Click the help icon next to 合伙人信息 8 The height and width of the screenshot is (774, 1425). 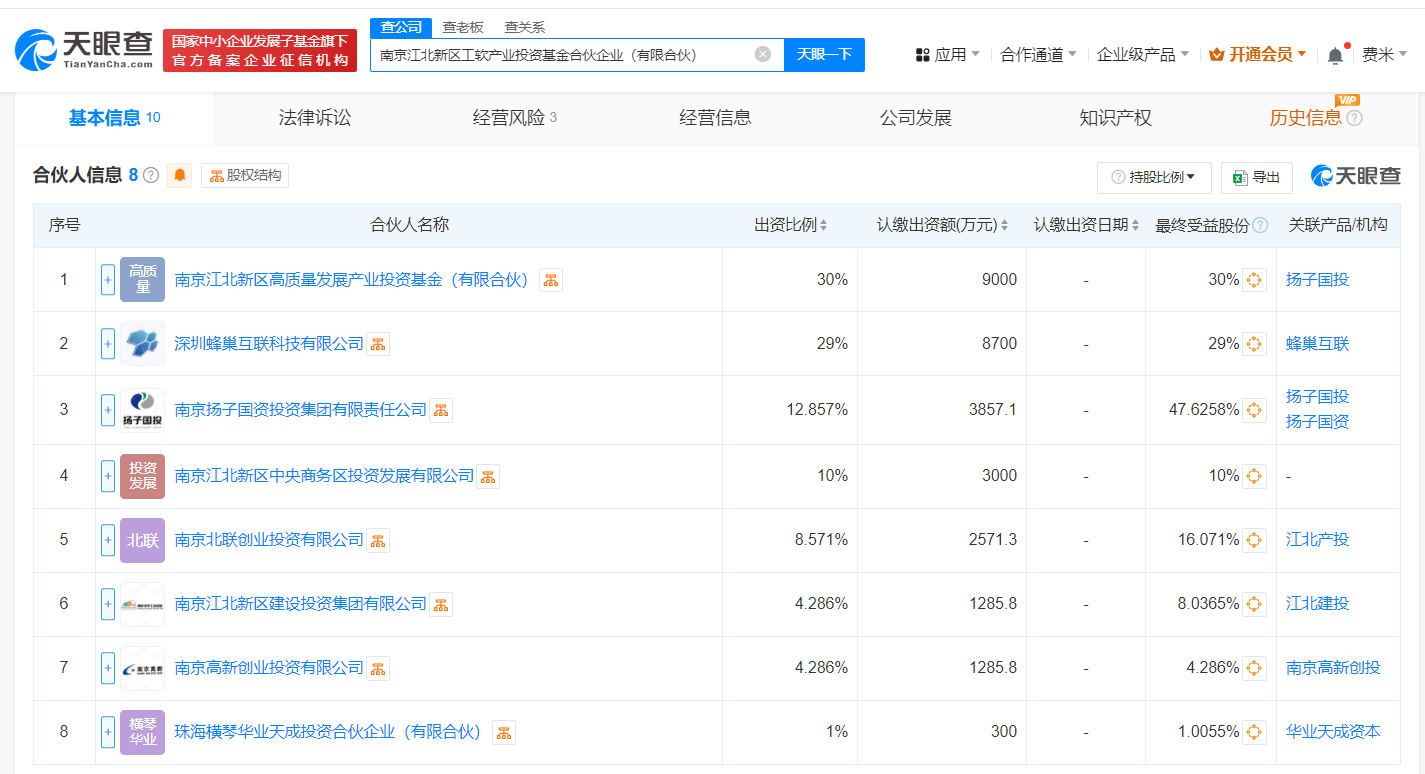coord(151,175)
